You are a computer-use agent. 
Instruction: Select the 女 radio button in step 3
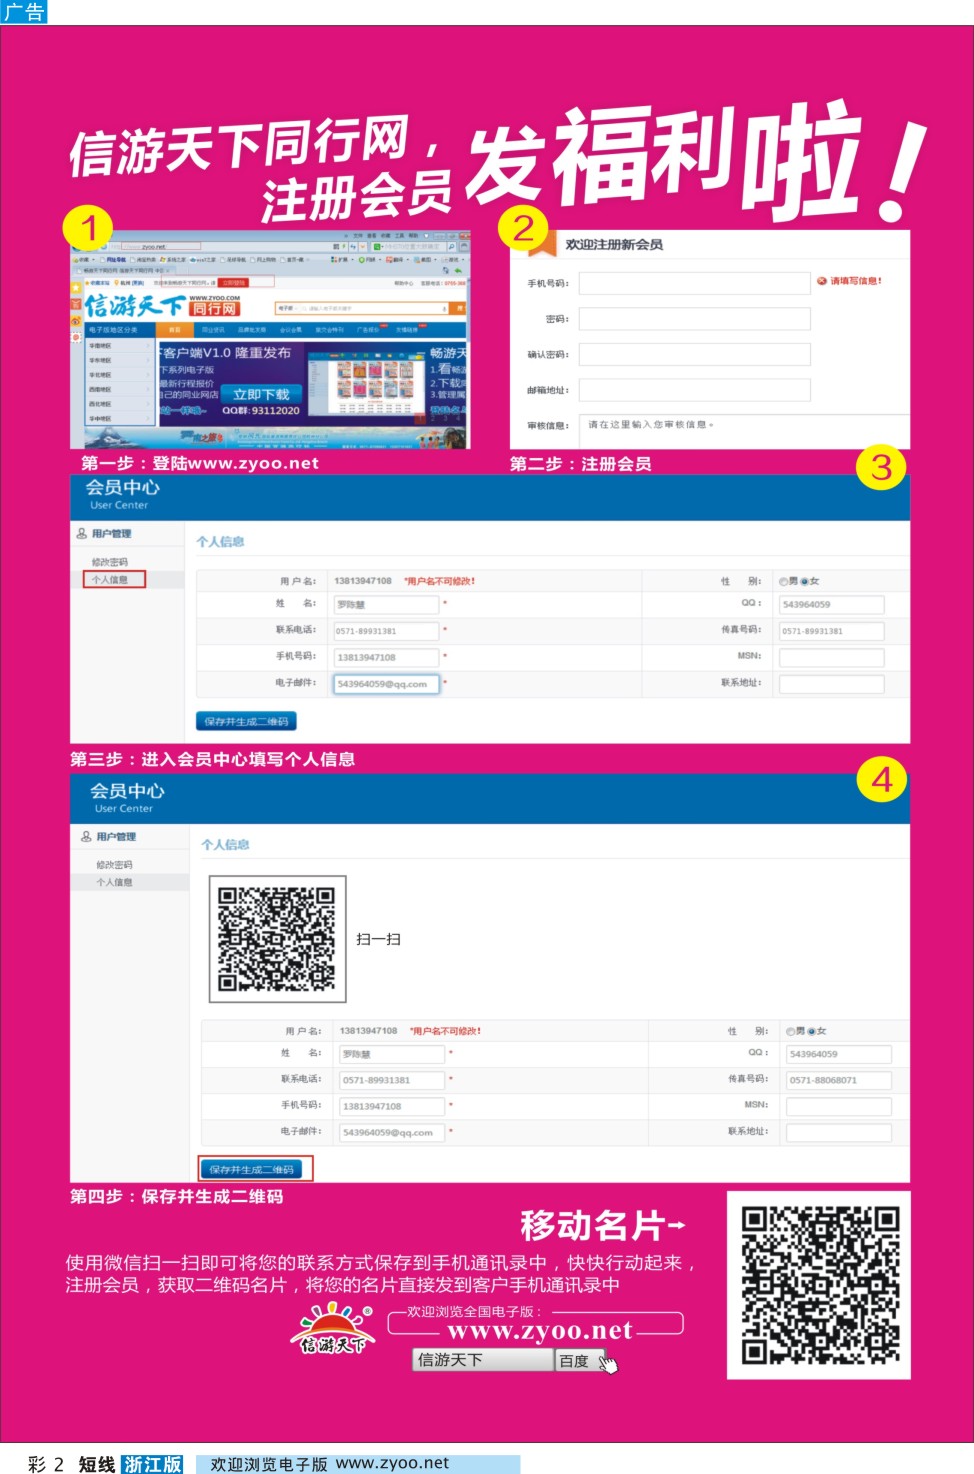pos(804,581)
